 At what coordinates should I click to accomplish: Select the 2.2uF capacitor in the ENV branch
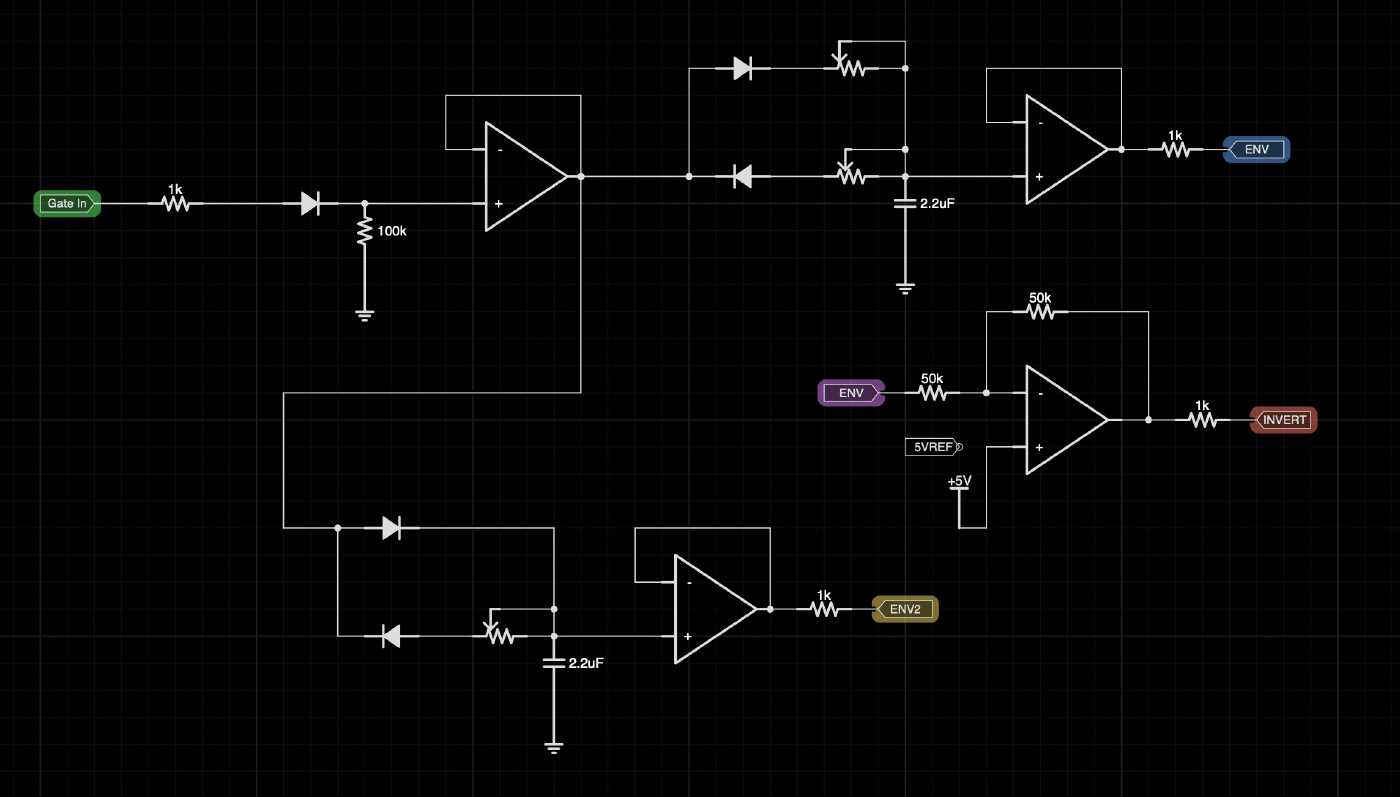click(905, 203)
